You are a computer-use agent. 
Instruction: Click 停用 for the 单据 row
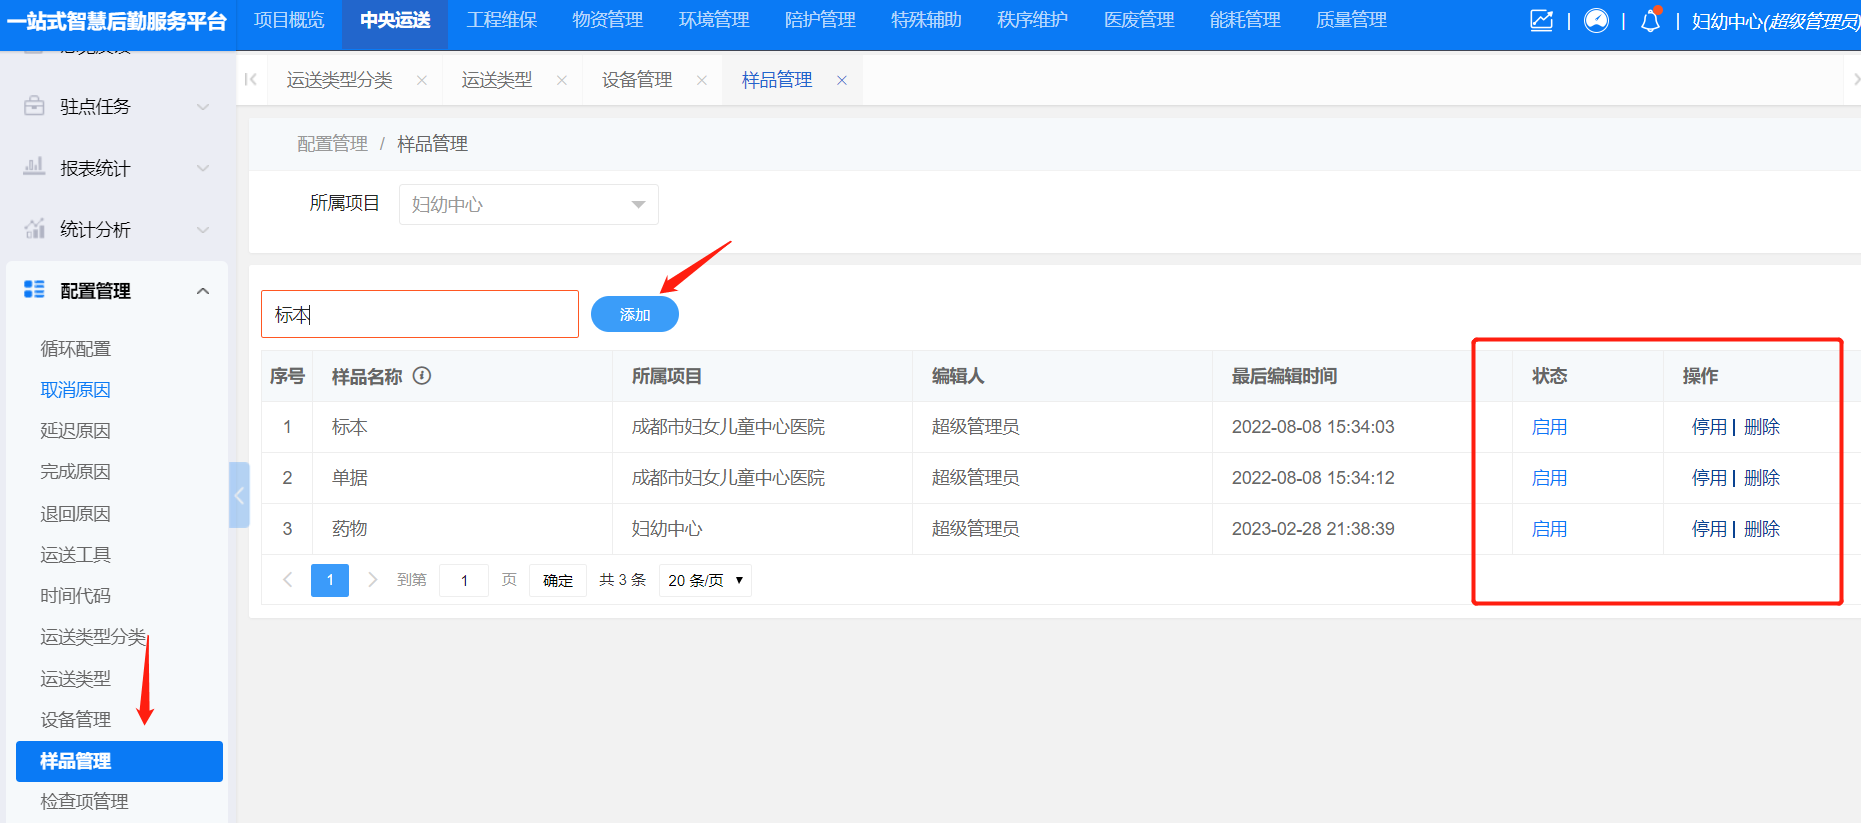tap(1709, 478)
